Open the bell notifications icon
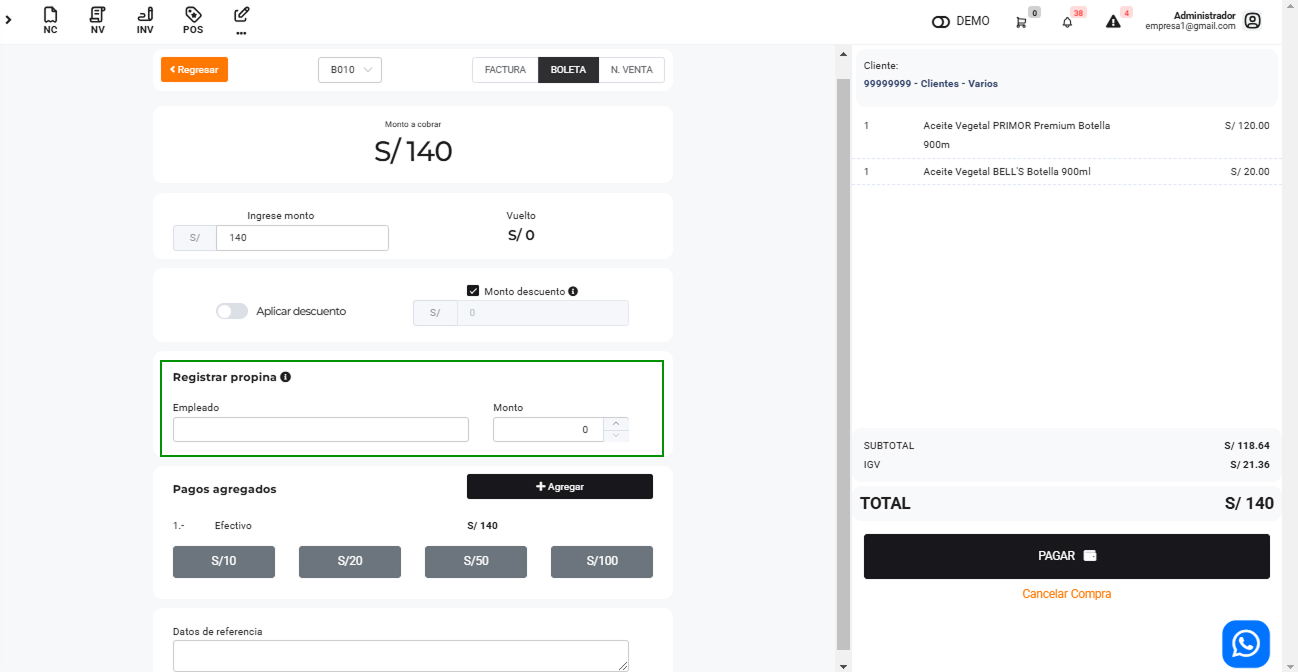The height and width of the screenshot is (672, 1298). (1067, 22)
